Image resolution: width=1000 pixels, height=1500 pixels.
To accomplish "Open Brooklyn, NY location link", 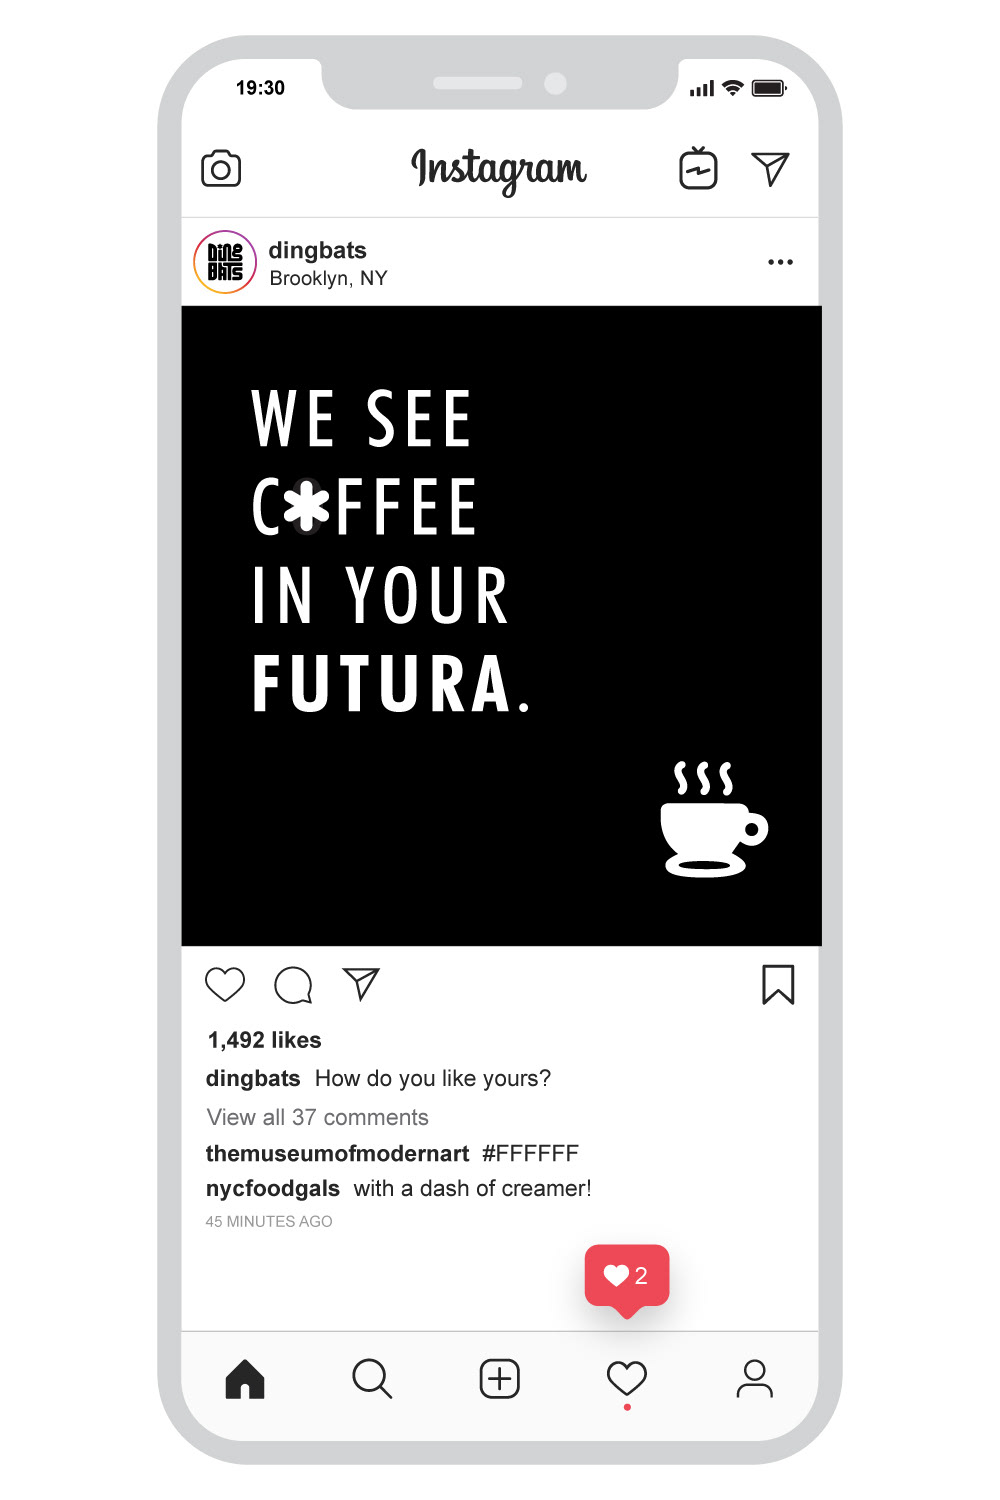I will 328,278.
